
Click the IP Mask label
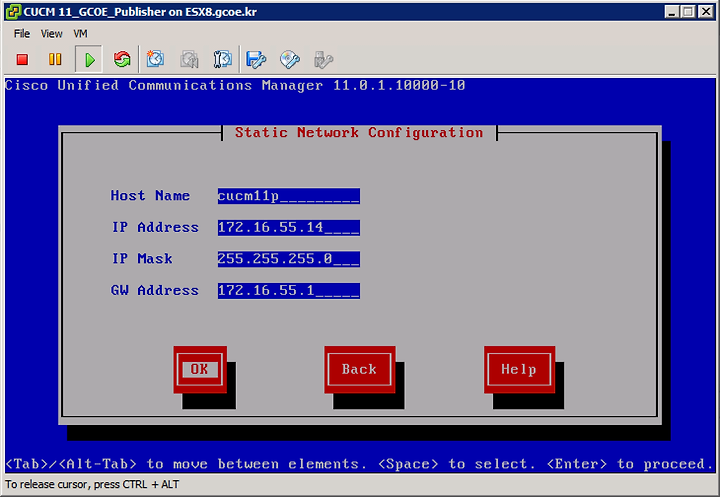coord(142,259)
